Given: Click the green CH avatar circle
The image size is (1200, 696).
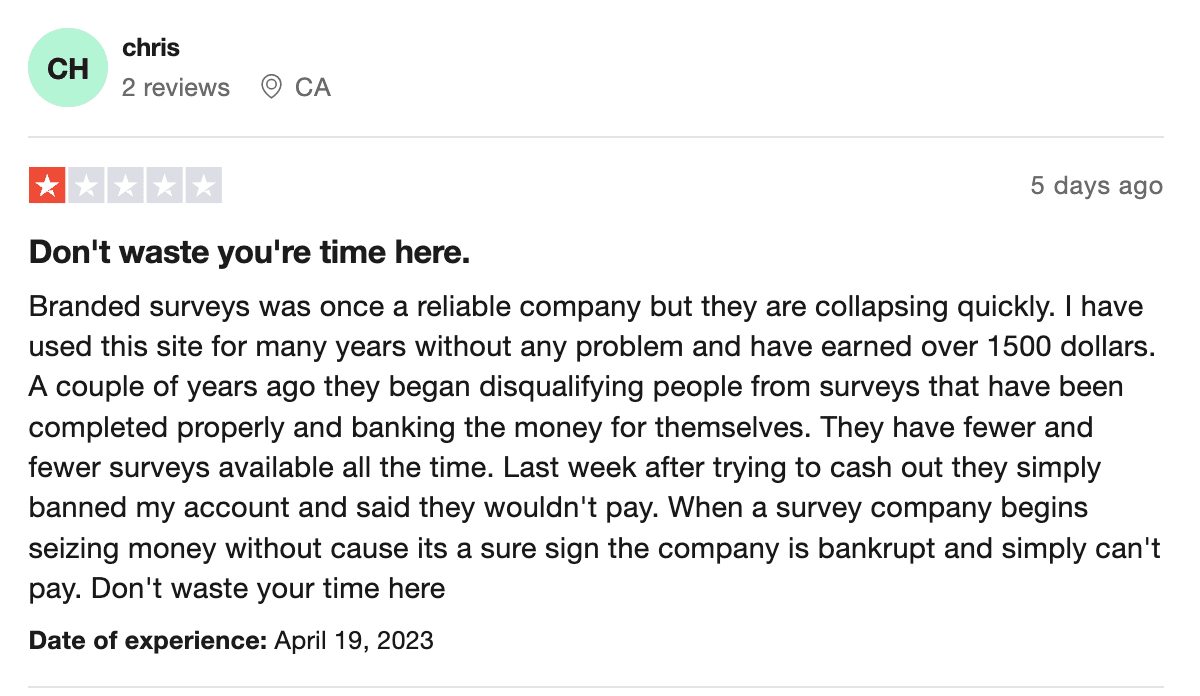Looking at the screenshot, I should 68,68.
